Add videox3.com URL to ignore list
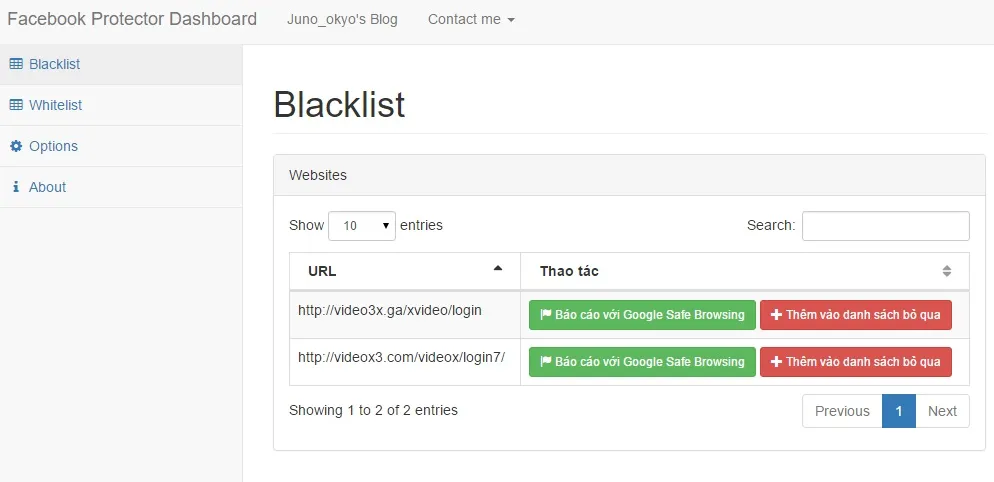This screenshot has height=482, width=994. tap(855, 362)
